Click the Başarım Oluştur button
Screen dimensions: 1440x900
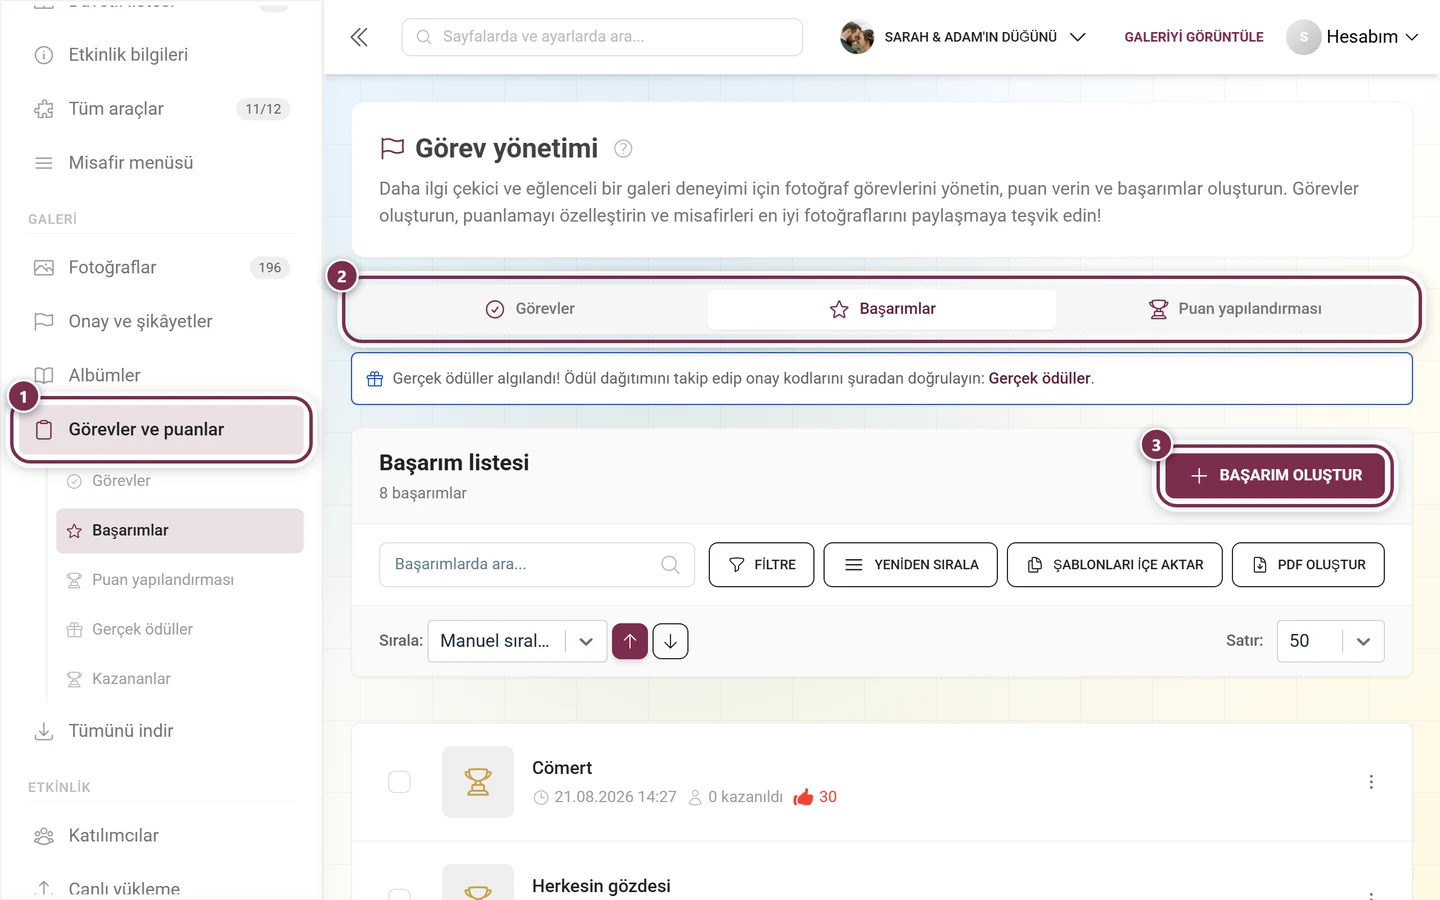(1275, 476)
